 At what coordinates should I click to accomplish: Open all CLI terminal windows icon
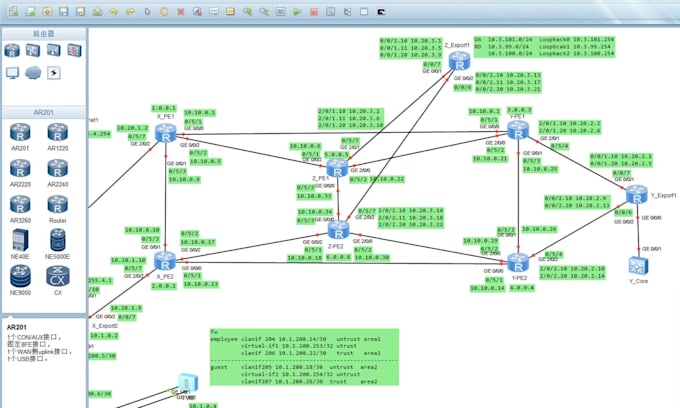[381, 12]
